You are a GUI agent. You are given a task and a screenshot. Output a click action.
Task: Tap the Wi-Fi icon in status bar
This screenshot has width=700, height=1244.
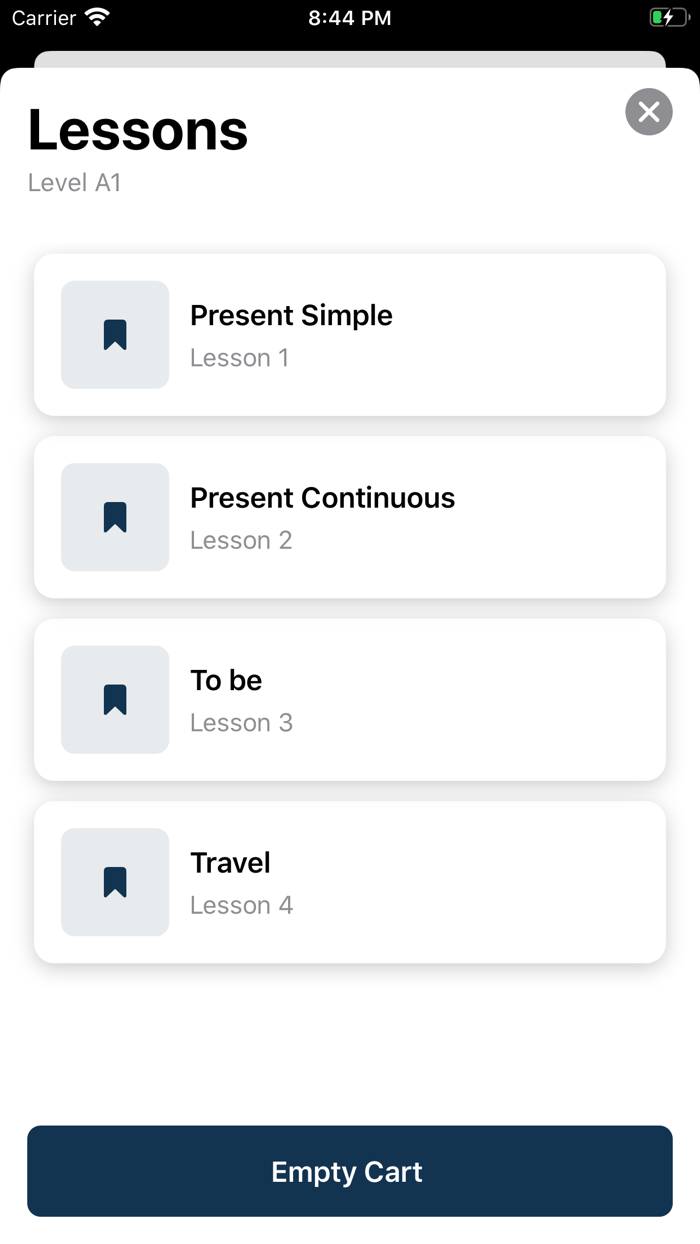tap(95, 16)
